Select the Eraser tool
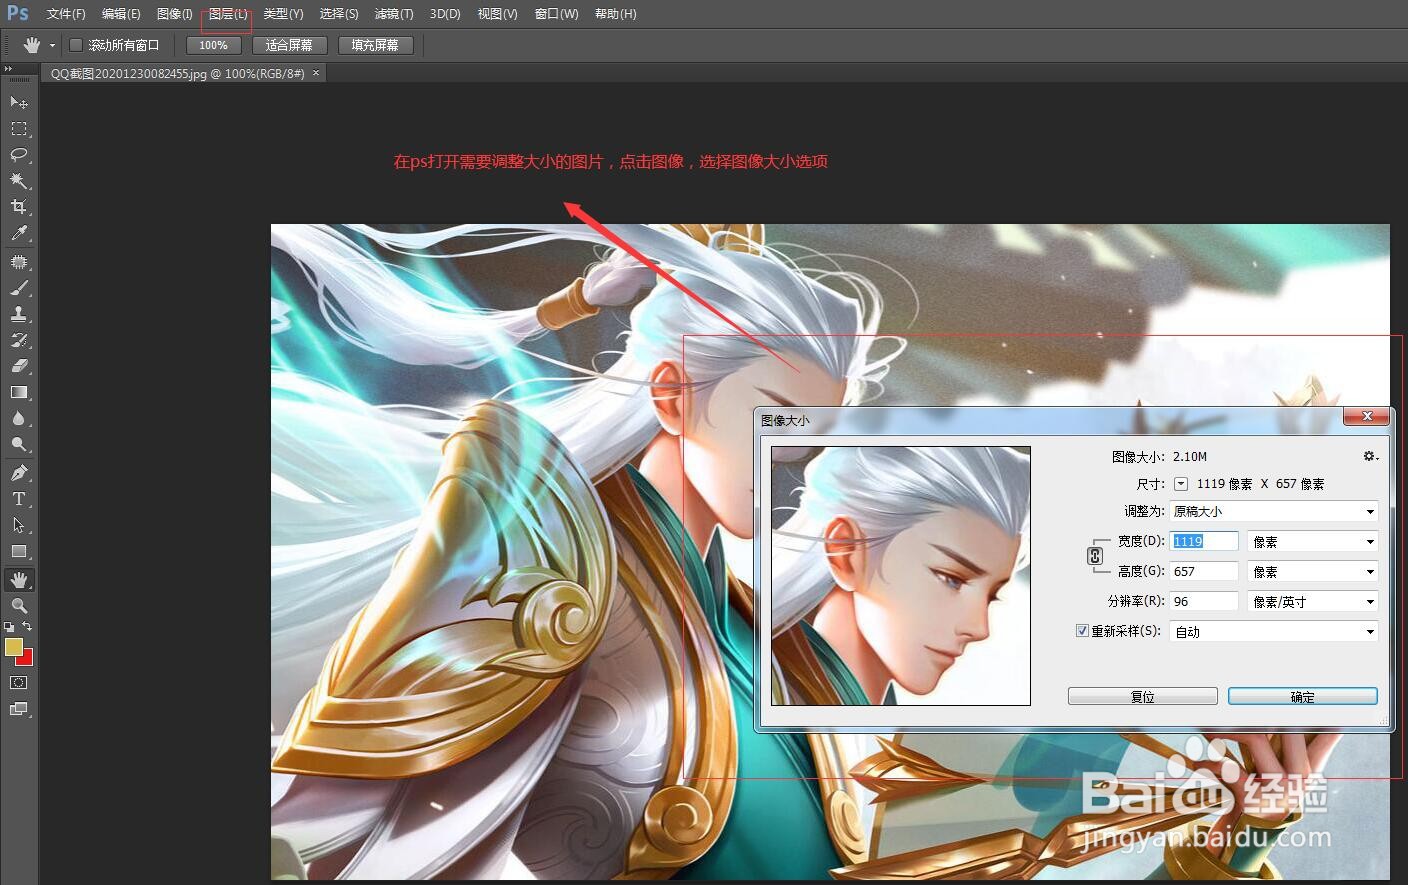The height and width of the screenshot is (885, 1408). pos(19,366)
